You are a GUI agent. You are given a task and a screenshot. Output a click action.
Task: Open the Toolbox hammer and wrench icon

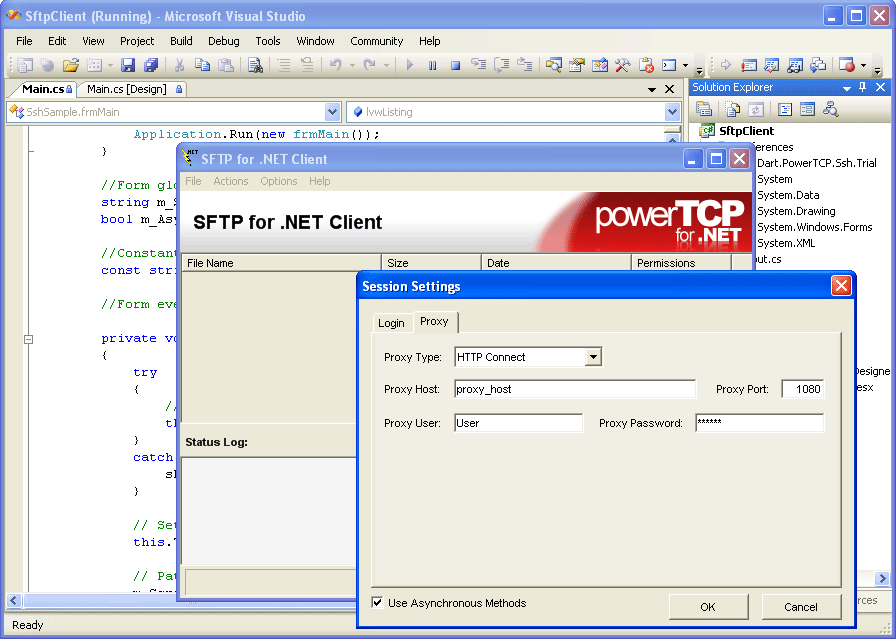pyautogui.click(x=622, y=65)
